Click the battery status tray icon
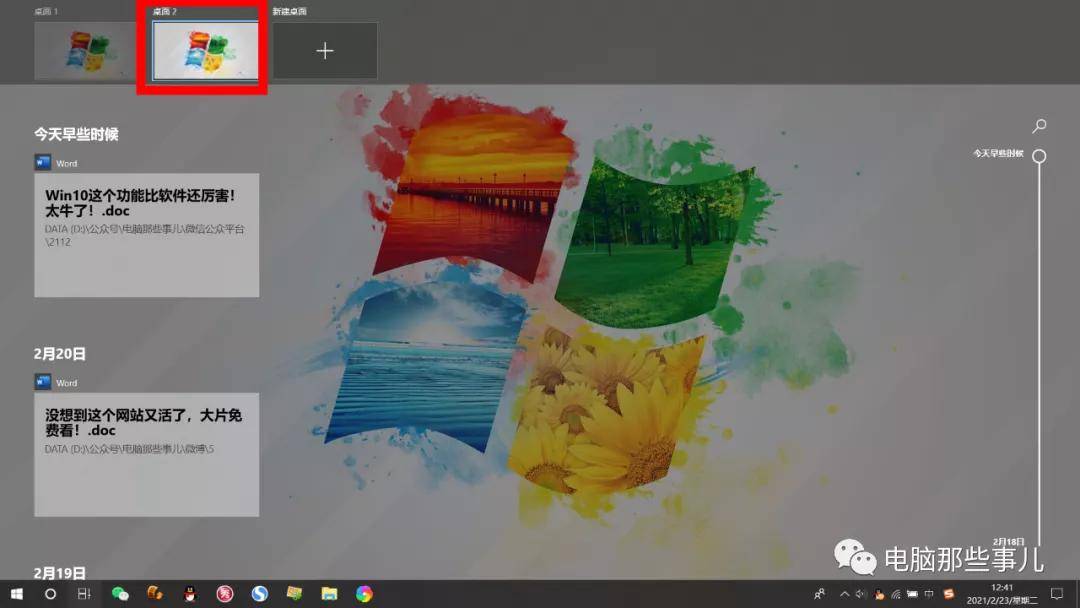 [912, 594]
